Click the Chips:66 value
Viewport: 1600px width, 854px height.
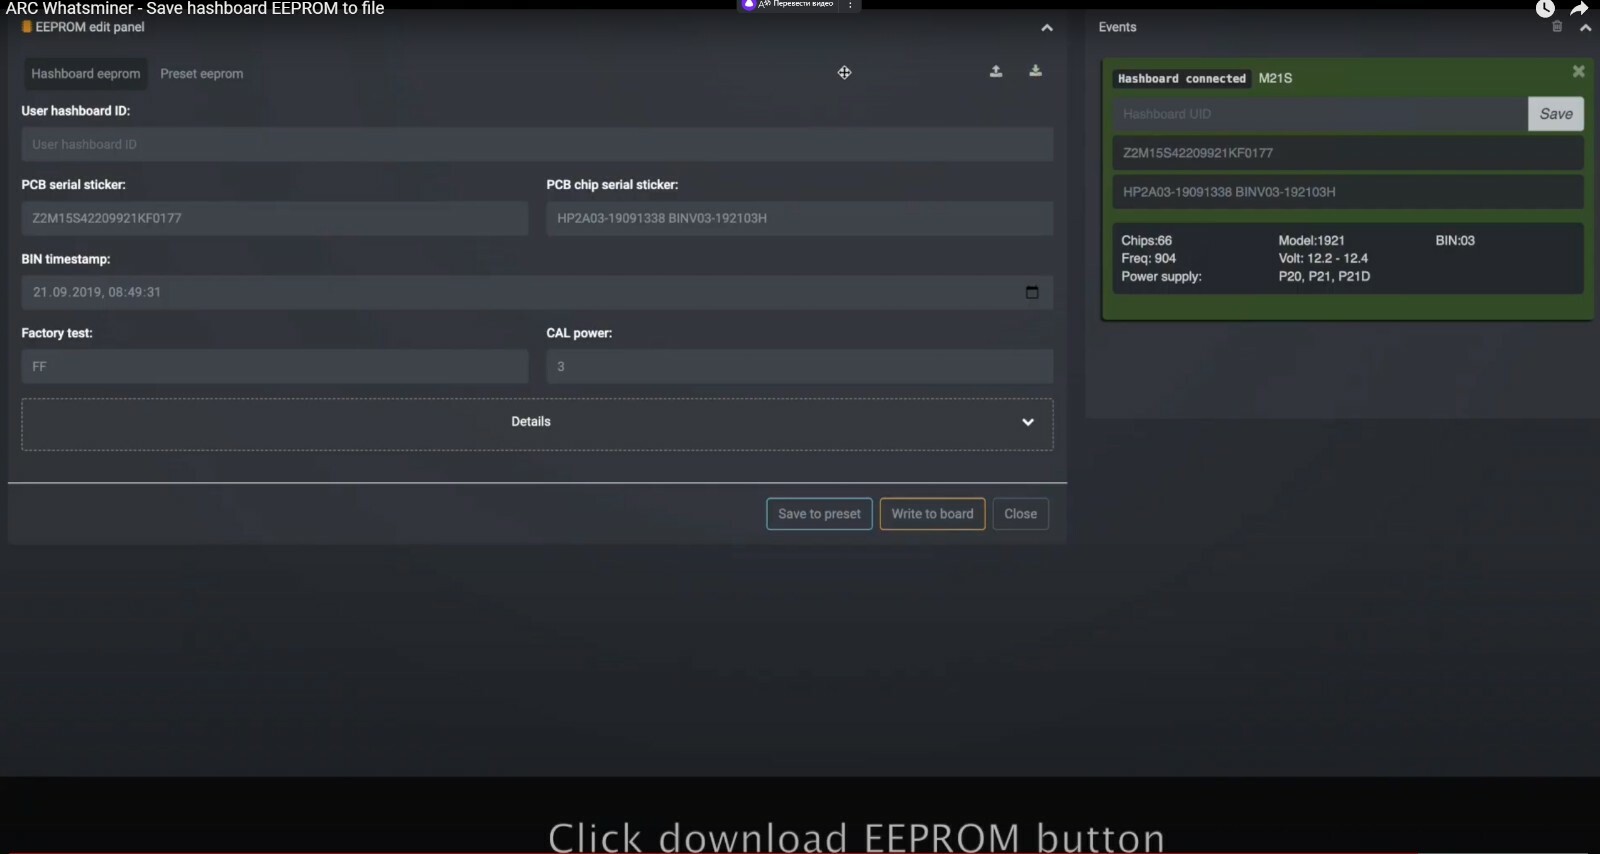point(1146,241)
